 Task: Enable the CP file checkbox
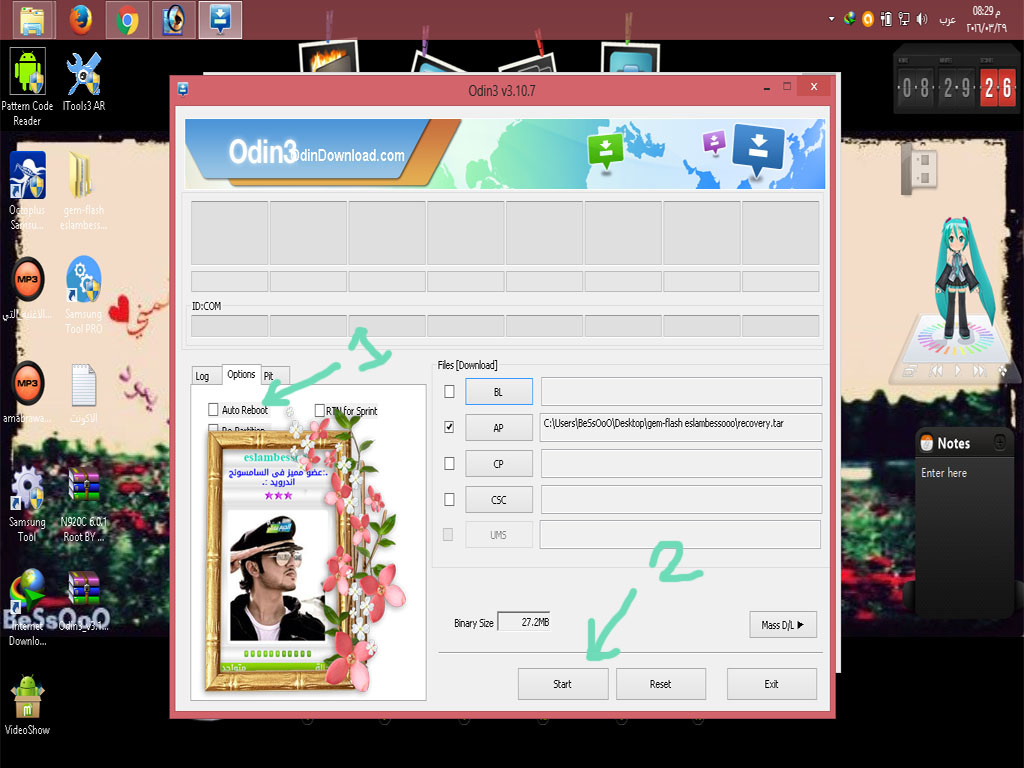[x=449, y=463]
